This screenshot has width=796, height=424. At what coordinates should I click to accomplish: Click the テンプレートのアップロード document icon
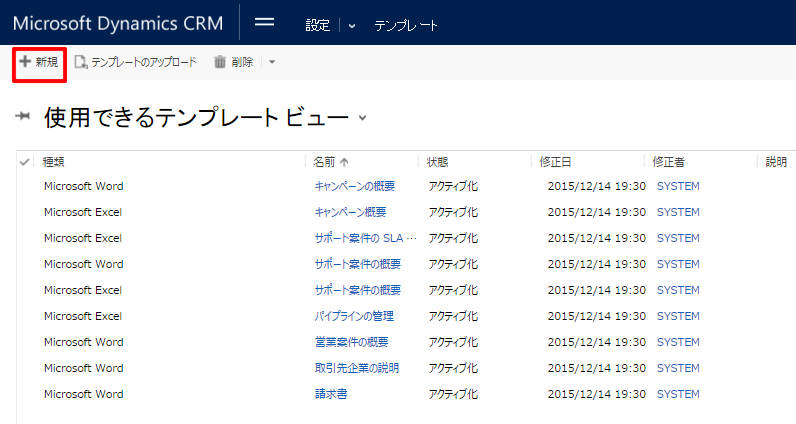(x=81, y=62)
